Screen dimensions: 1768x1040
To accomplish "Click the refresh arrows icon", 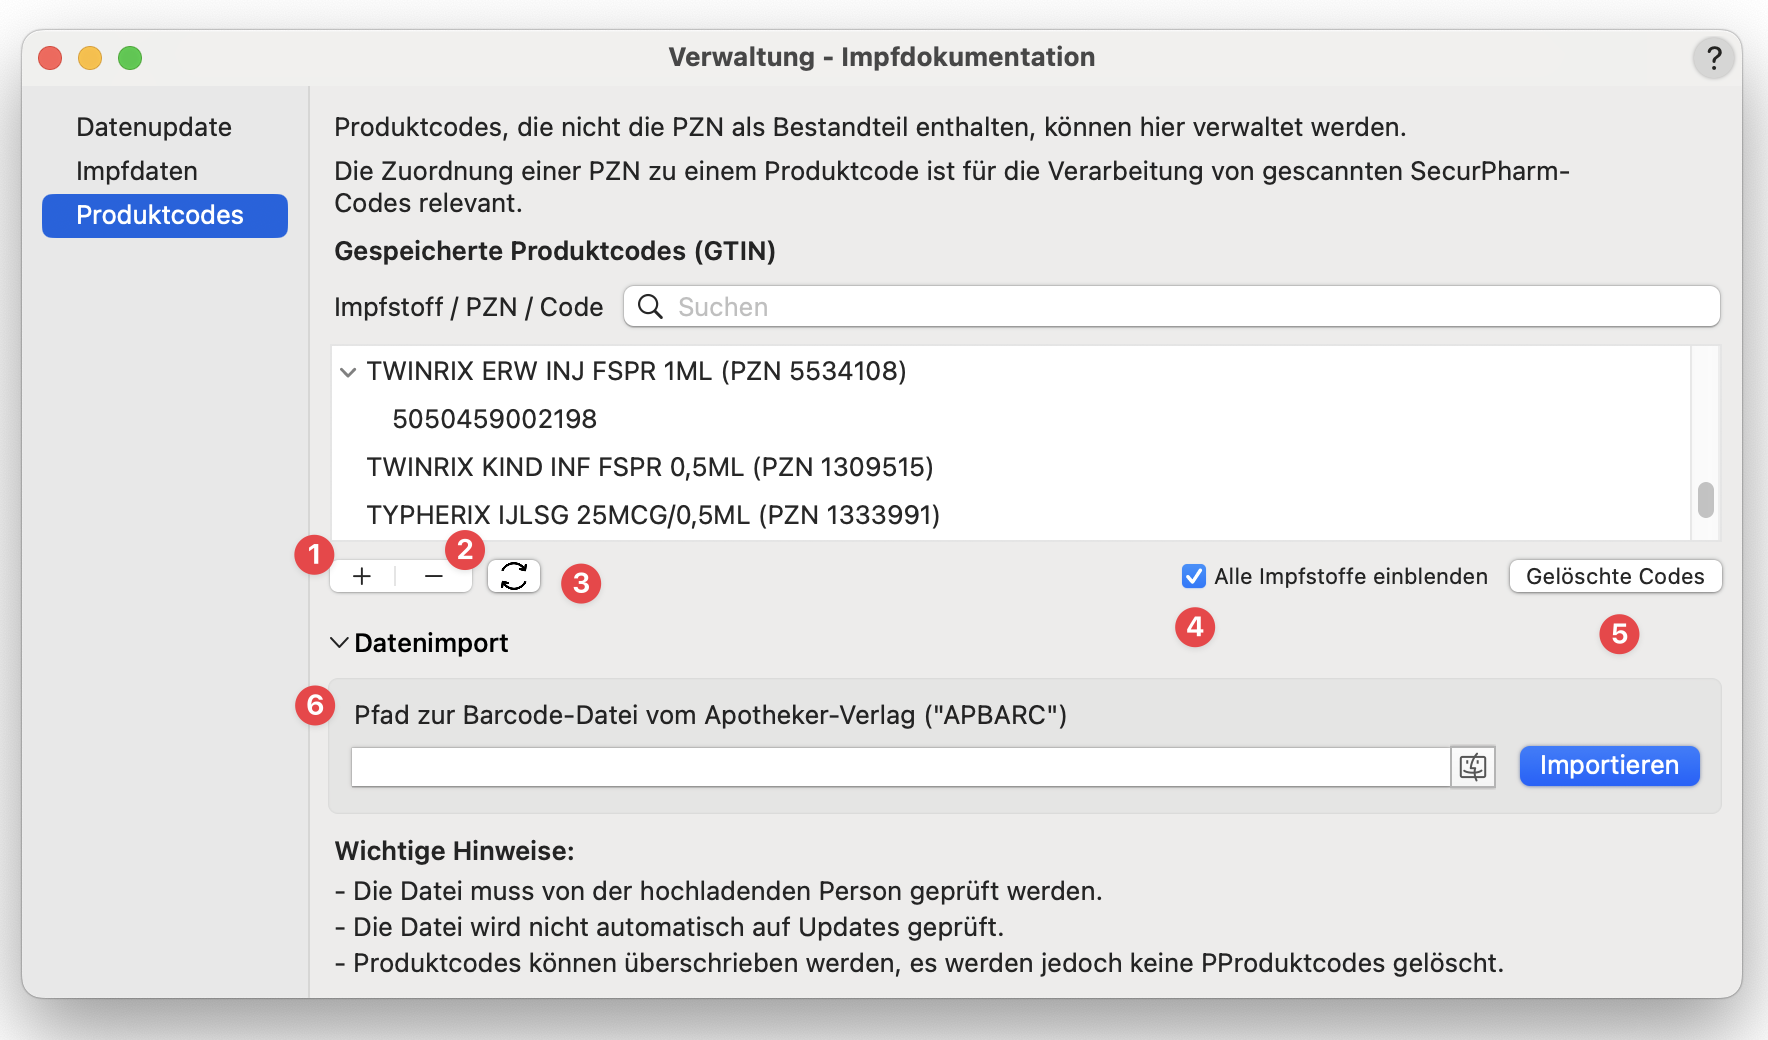I will coord(514,576).
